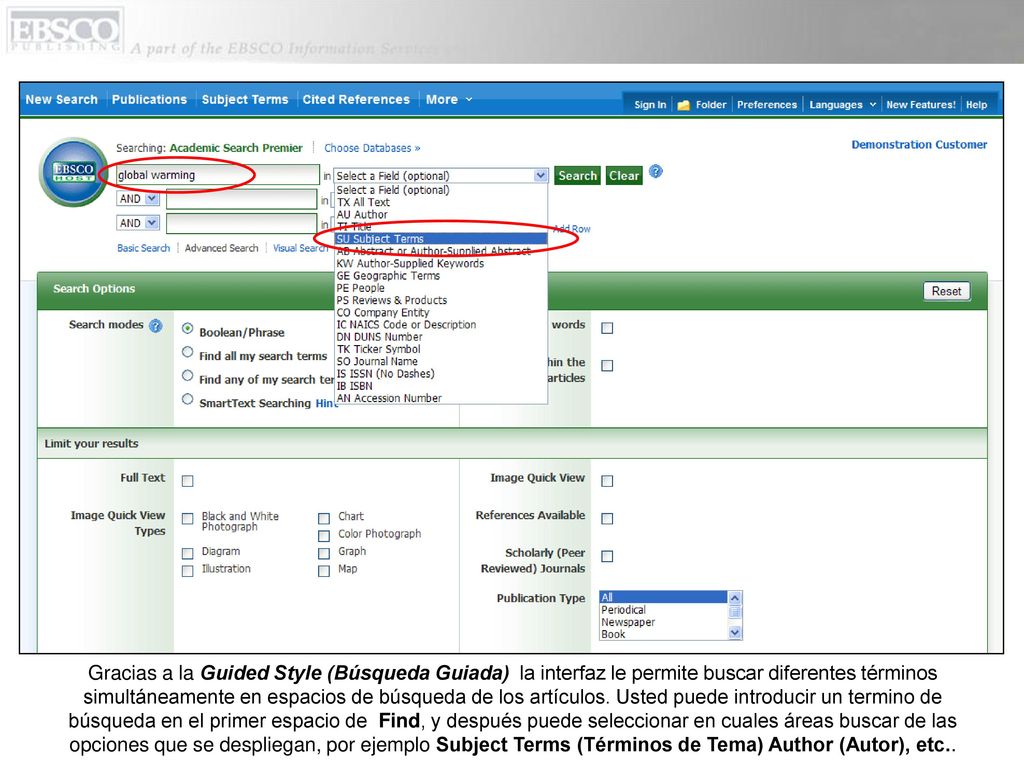The width and height of the screenshot is (1024, 768).
Task: Select Newspaper in Publication Type list
Action: coord(663,622)
